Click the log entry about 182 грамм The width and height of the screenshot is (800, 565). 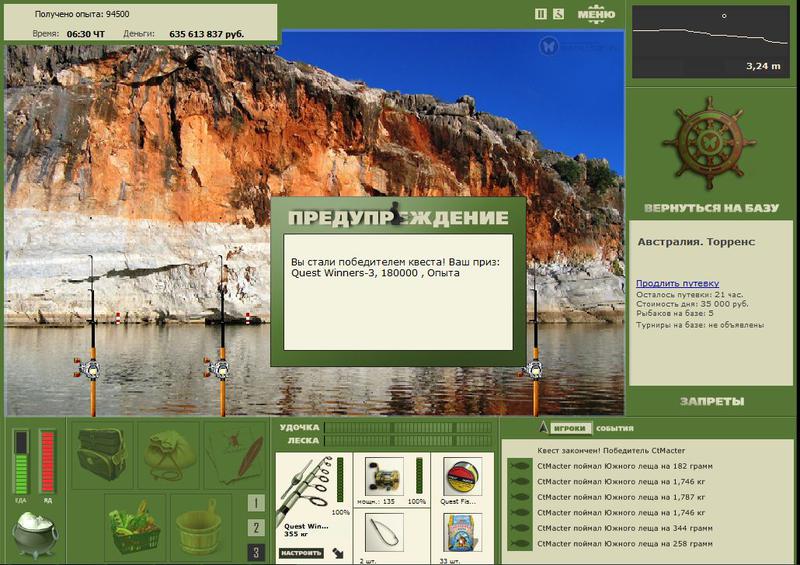(x=624, y=466)
